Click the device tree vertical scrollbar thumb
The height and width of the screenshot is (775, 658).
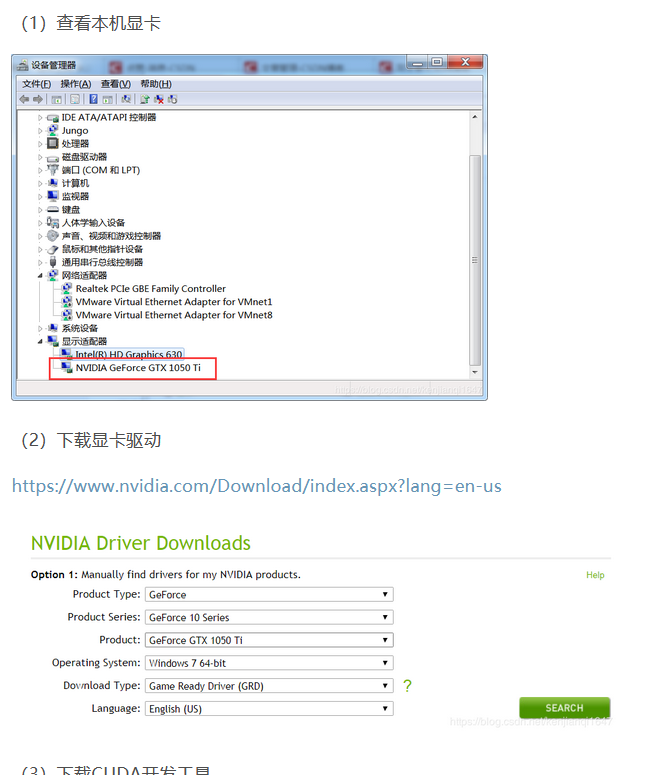[475, 260]
